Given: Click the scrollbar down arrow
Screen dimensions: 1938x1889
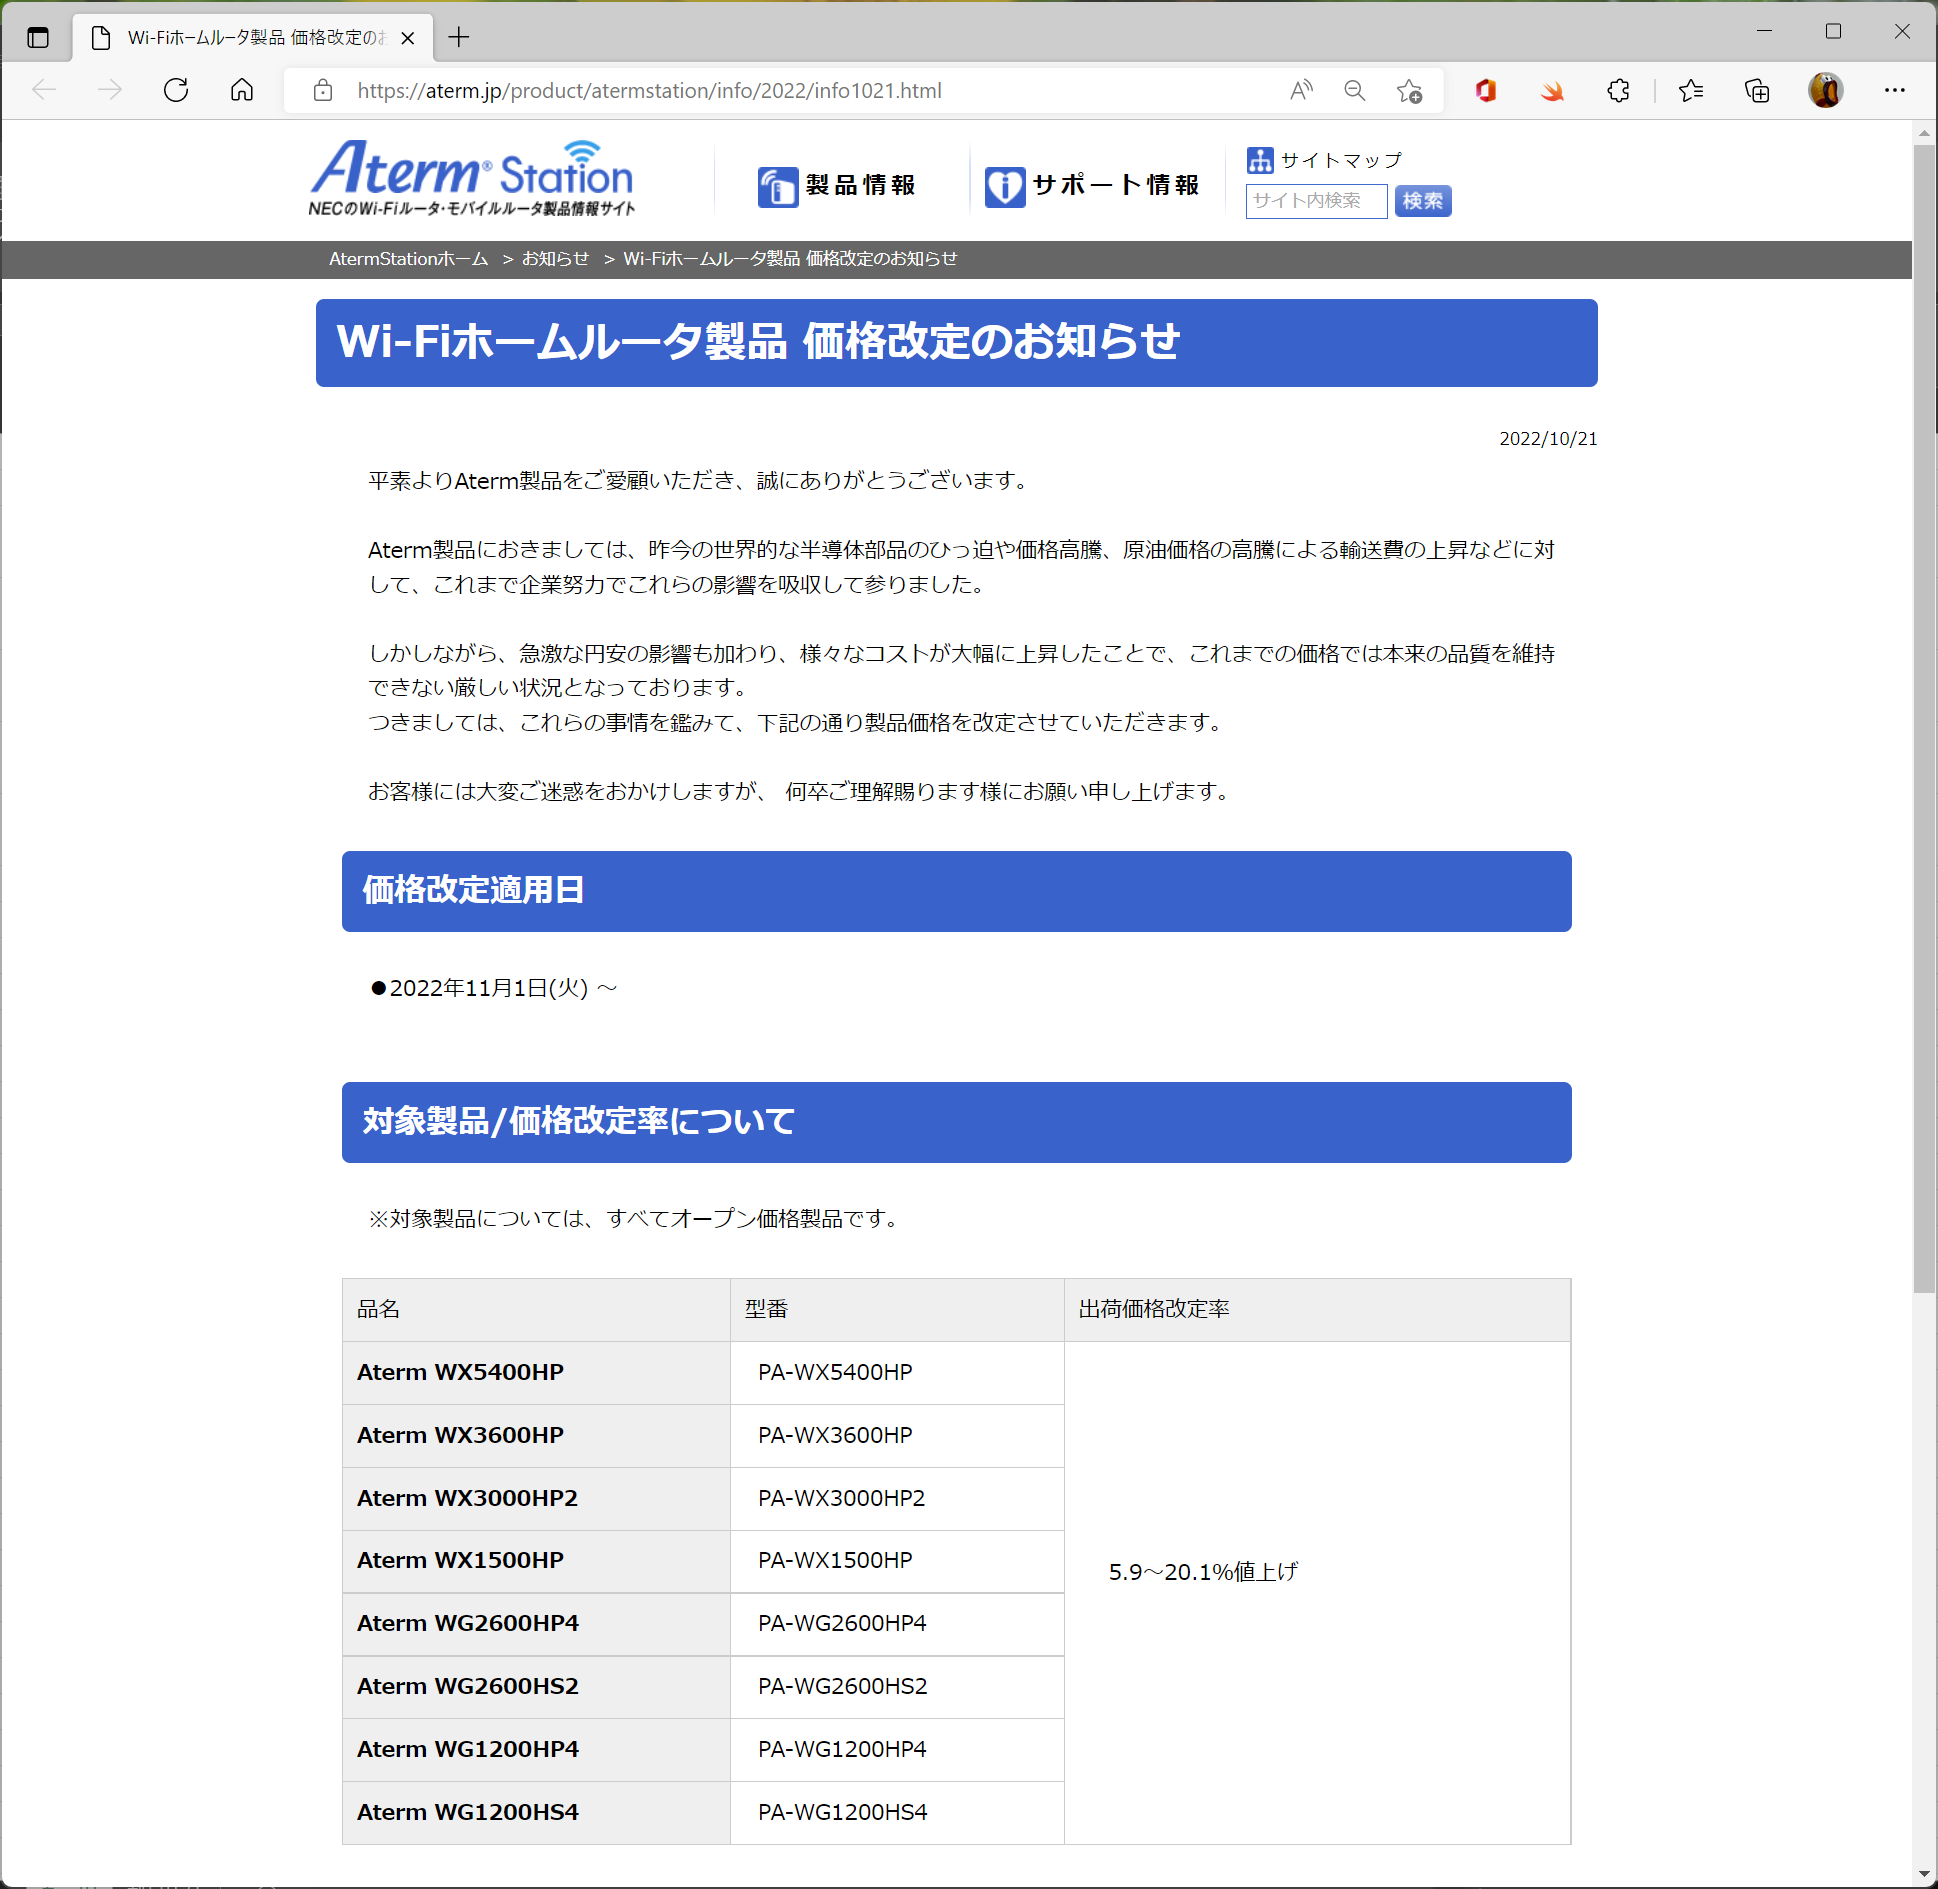Looking at the screenshot, I should (x=1924, y=1873).
